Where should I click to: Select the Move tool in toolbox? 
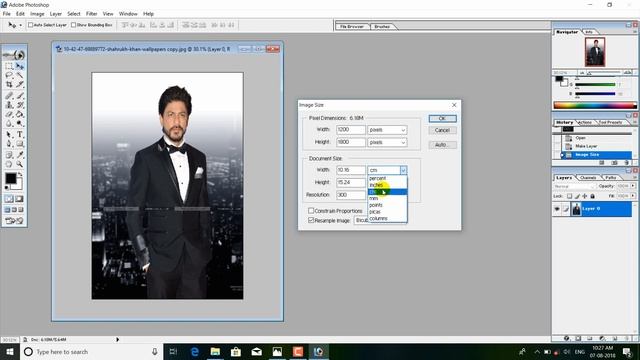pyautogui.click(x=20, y=66)
